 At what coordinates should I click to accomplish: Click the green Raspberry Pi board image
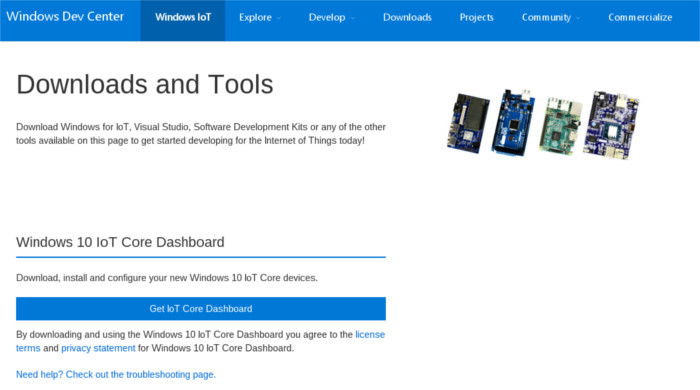coord(561,125)
